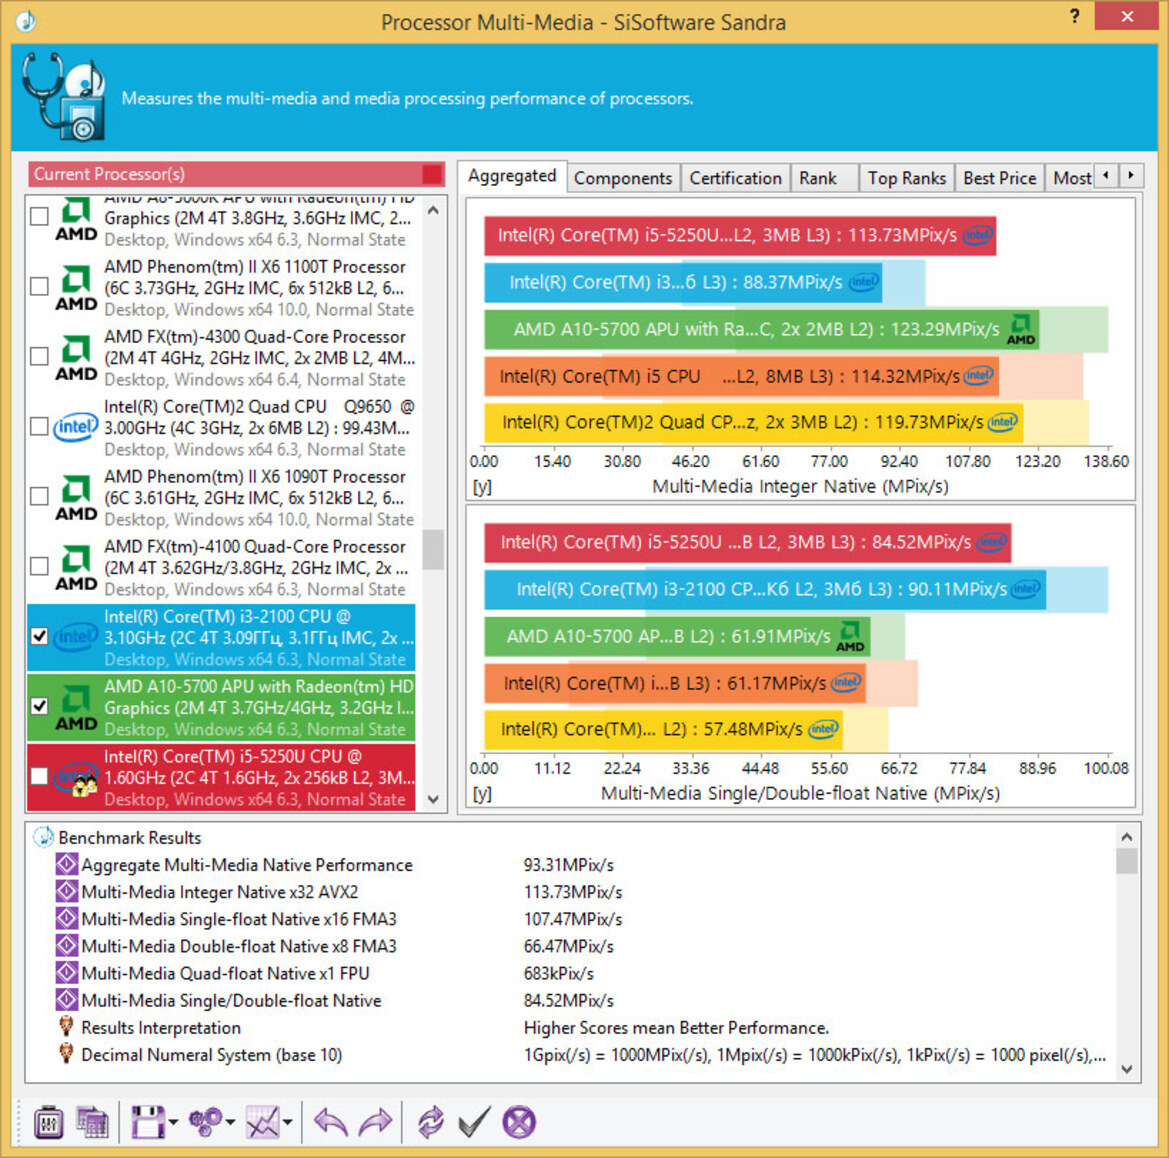
Task: Click the processor list scroll-down arrow
Action: 433,799
